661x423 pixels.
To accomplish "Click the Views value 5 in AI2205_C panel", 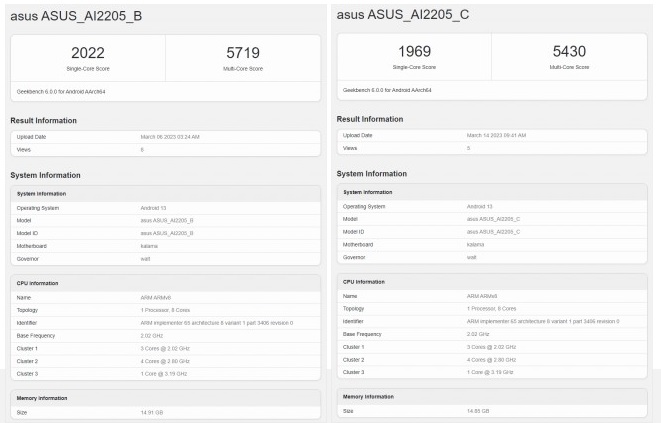I will pos(468,148).
